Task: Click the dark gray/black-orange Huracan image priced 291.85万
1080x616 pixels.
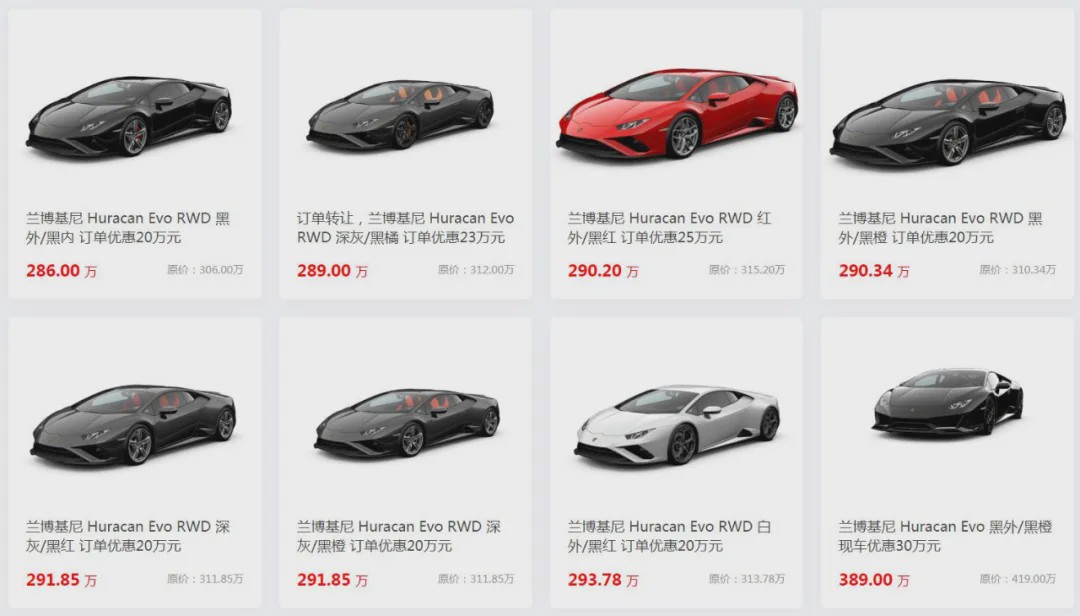Action: click(406, 422)
